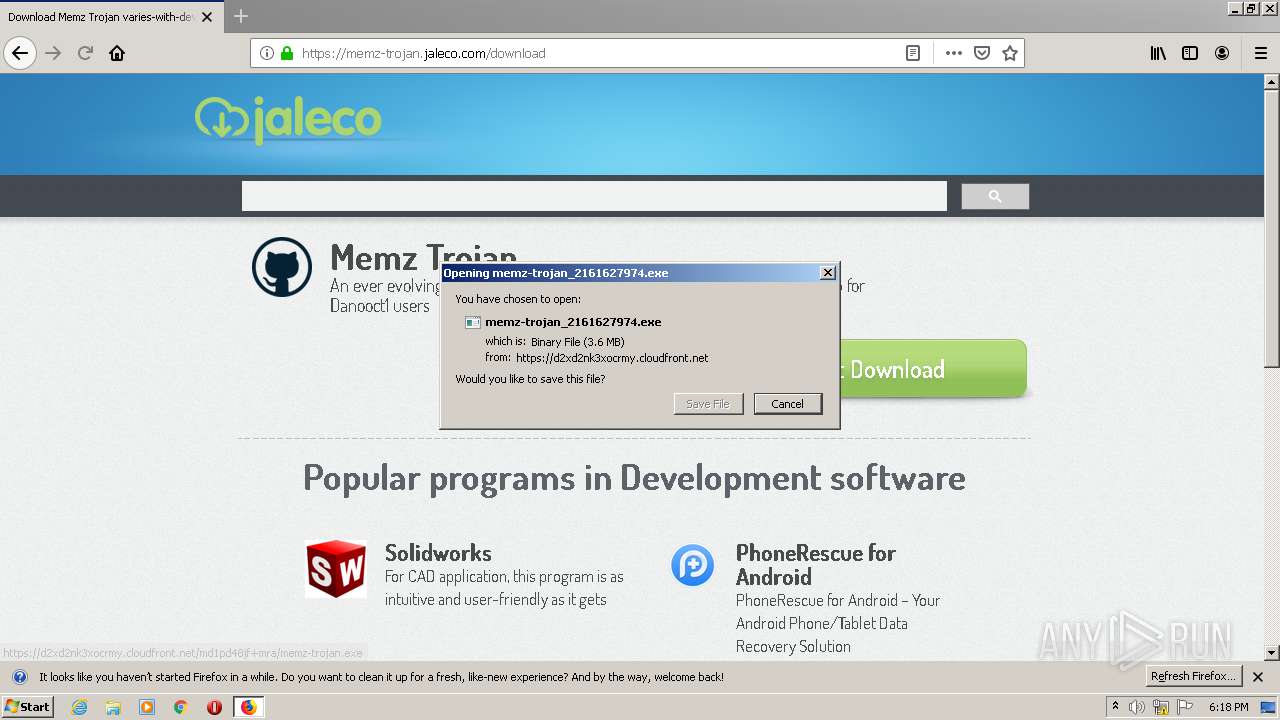This screenshot has height=720, width=1280.
Task: Focus the jaleco site search box
Action: click(x=594, y=196)
